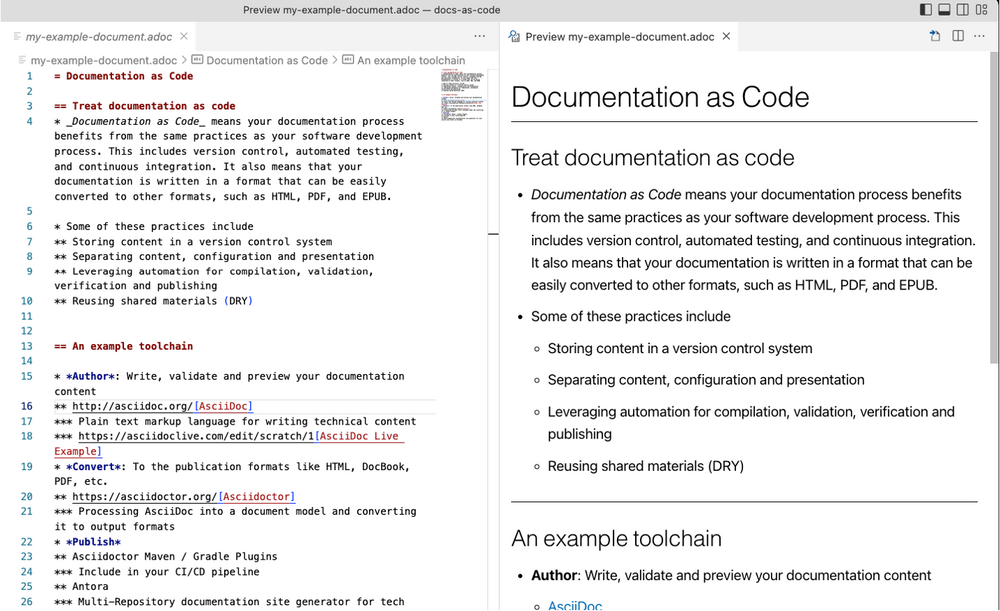Open more actions menu in left editor group
Screen dimensions: 1000x611
point(479,36)
